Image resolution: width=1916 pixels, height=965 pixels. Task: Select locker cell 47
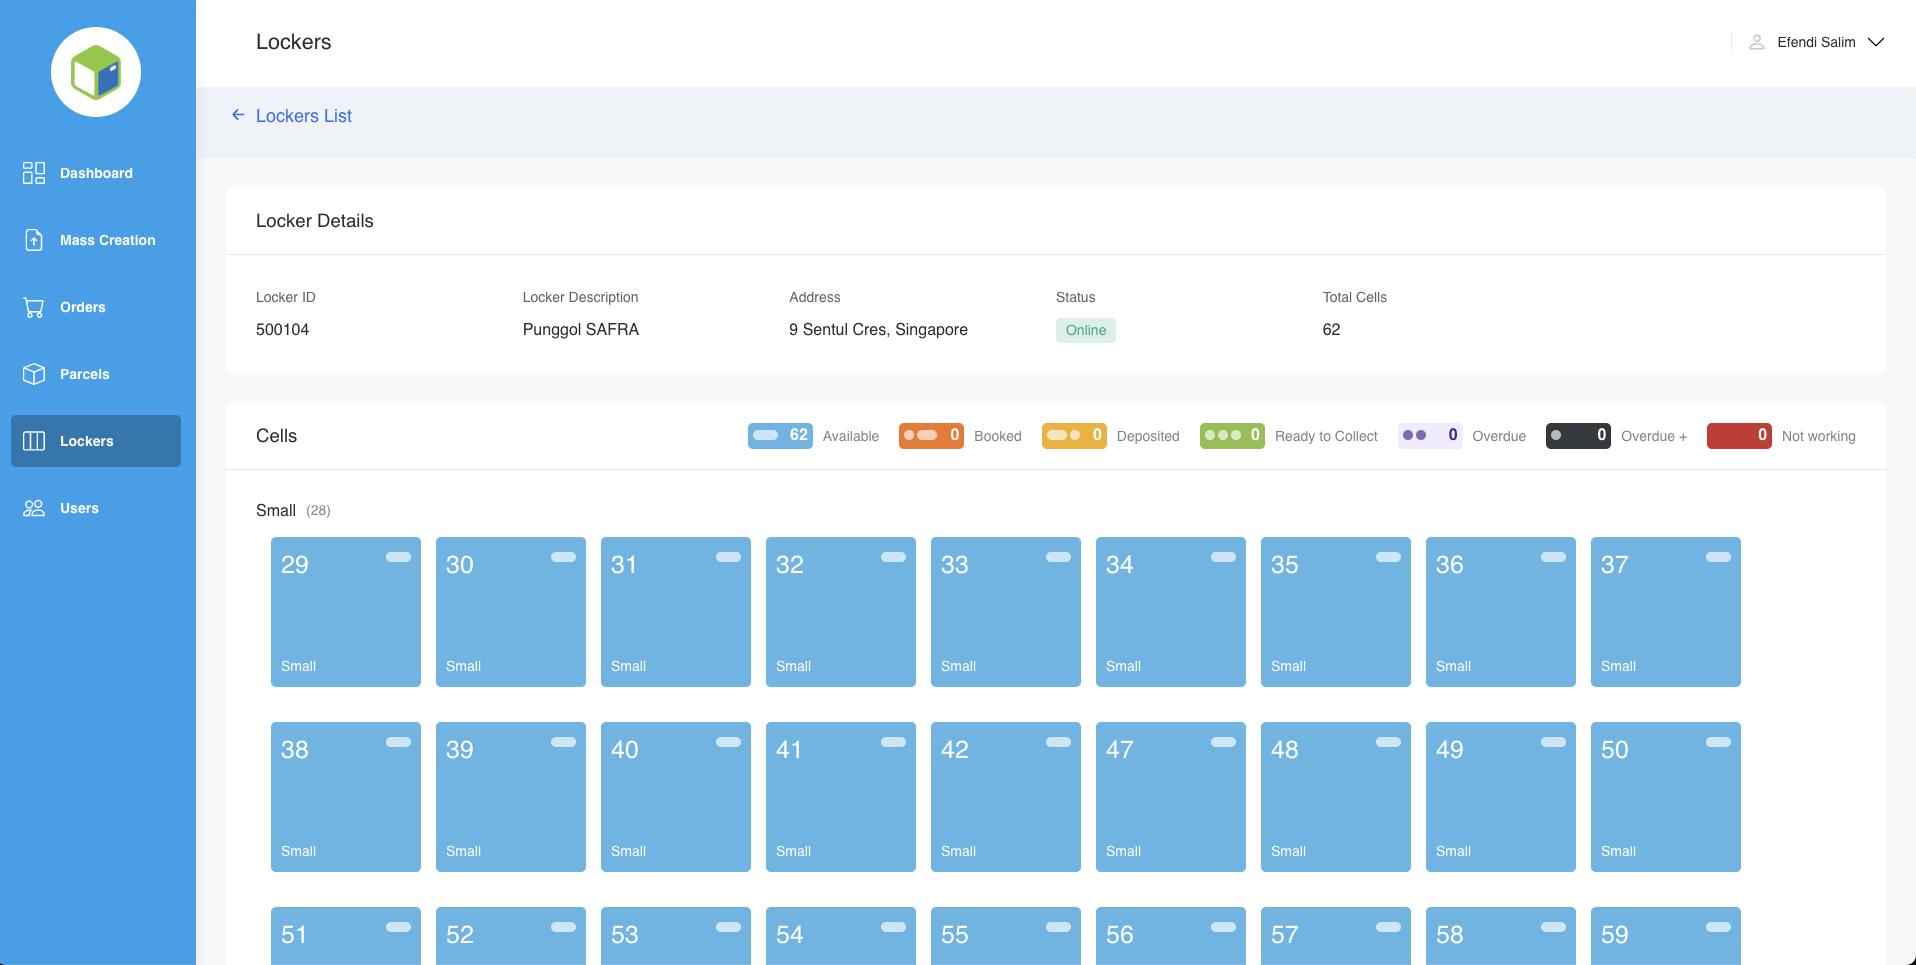[1171, 797]
